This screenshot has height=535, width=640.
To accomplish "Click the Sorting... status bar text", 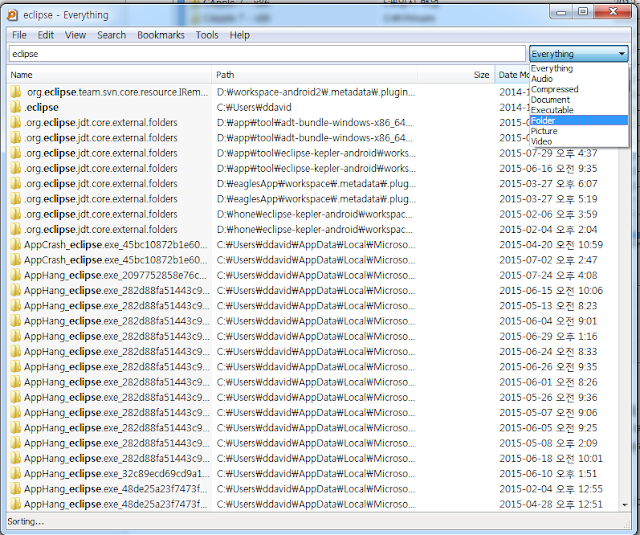I will (26, 522).
